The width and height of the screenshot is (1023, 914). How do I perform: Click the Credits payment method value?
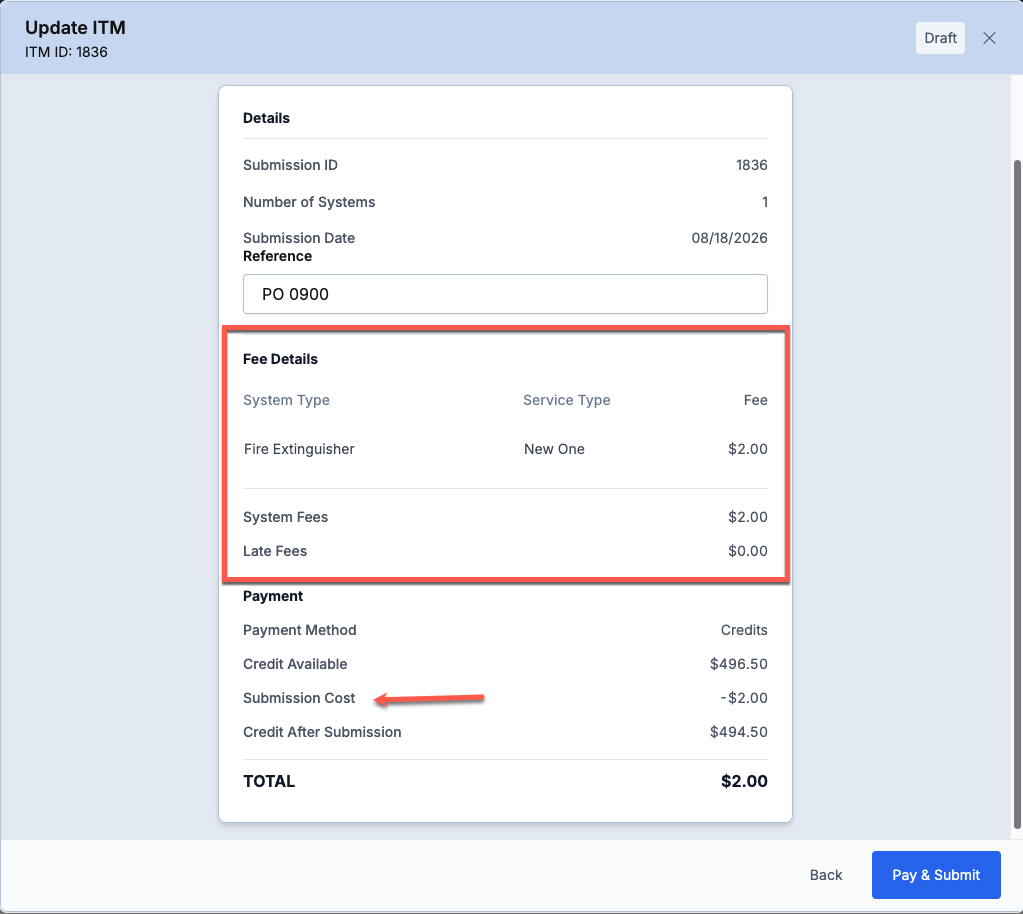pos(744,630)
